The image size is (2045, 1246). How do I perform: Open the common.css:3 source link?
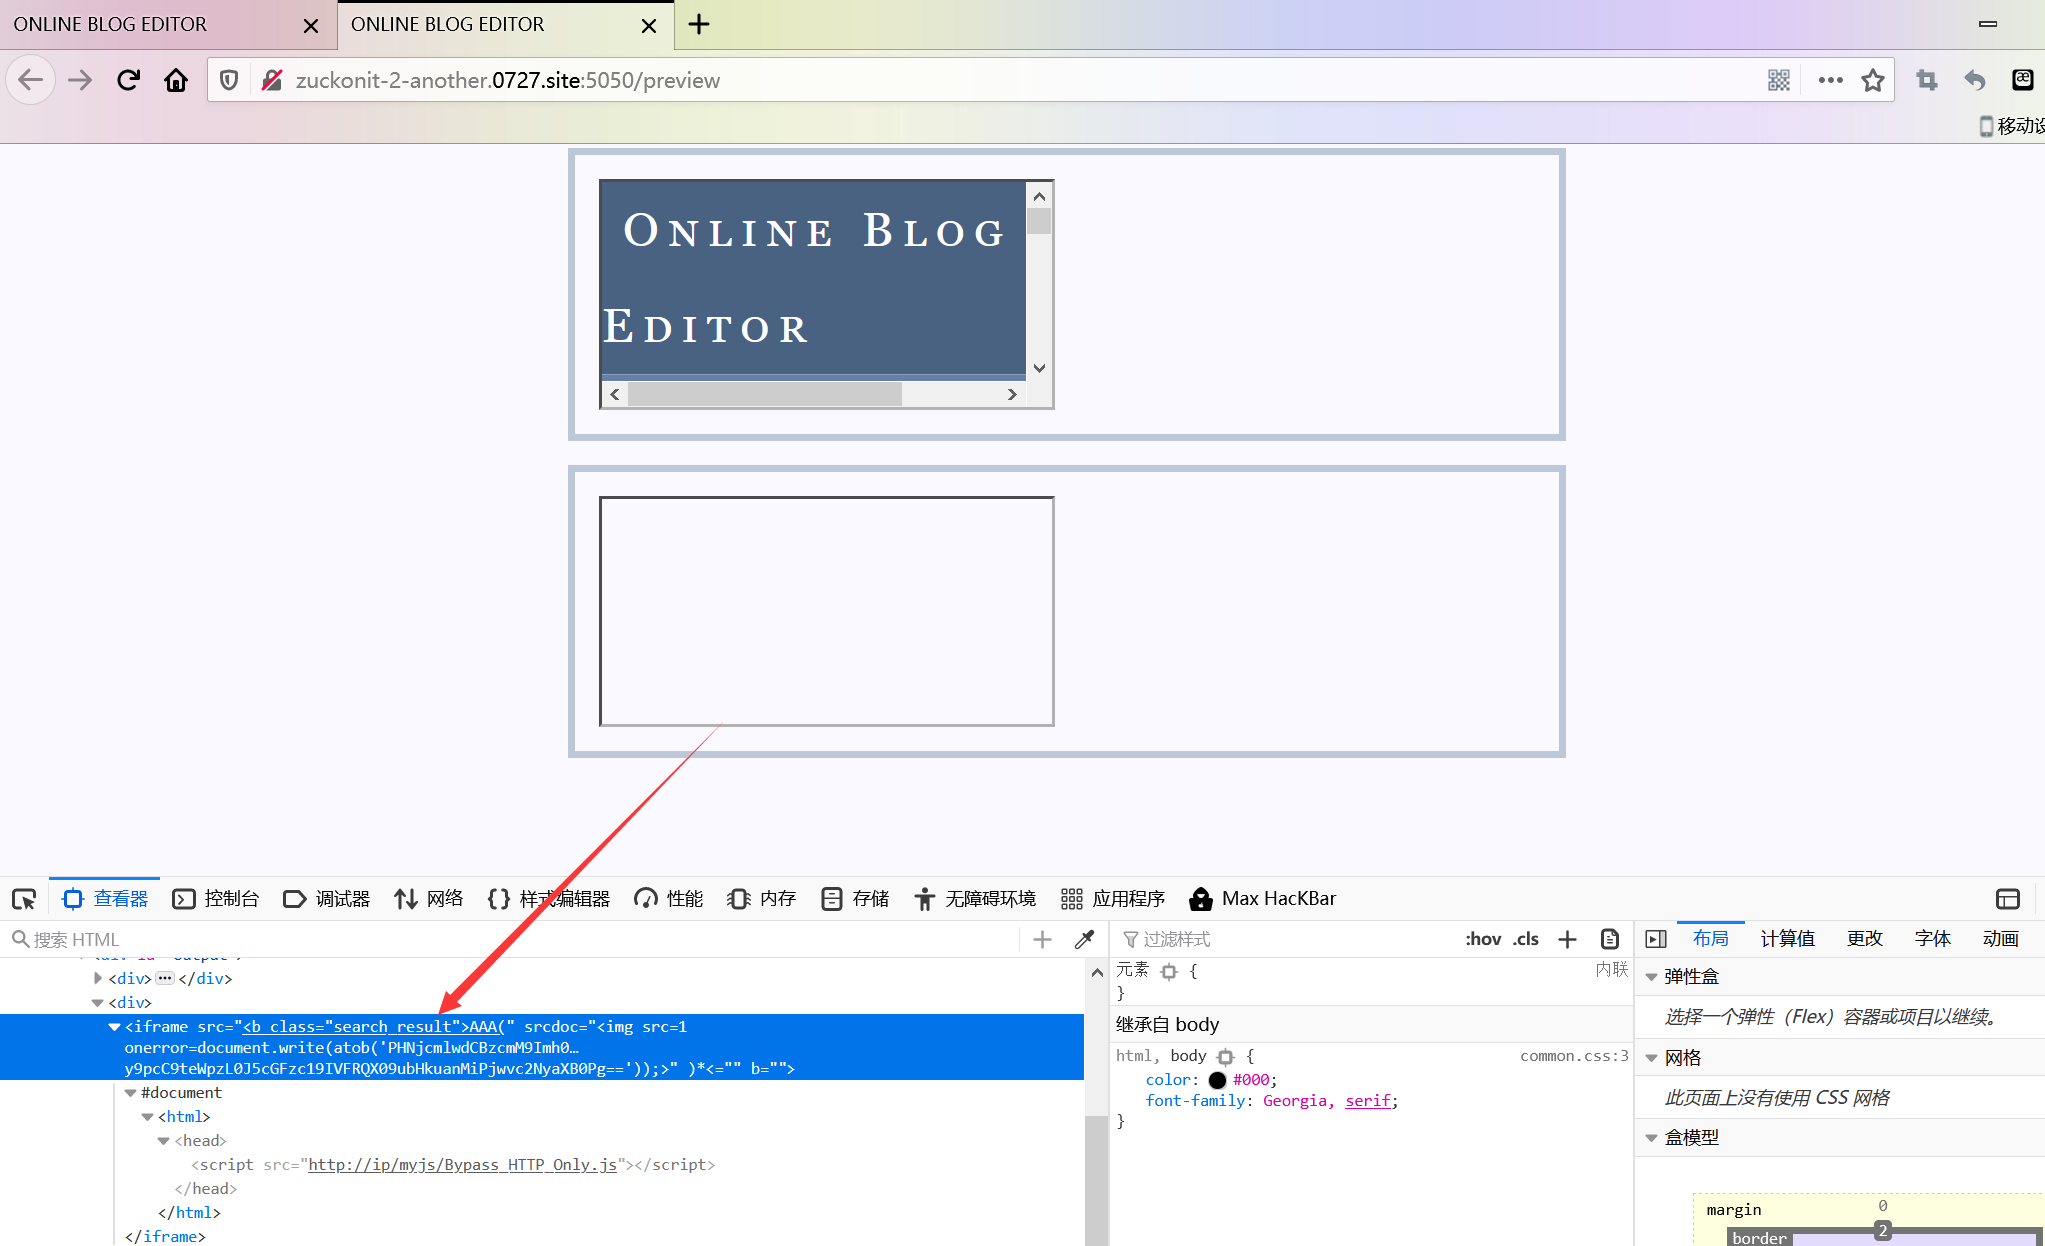tap(1573, 1056)
